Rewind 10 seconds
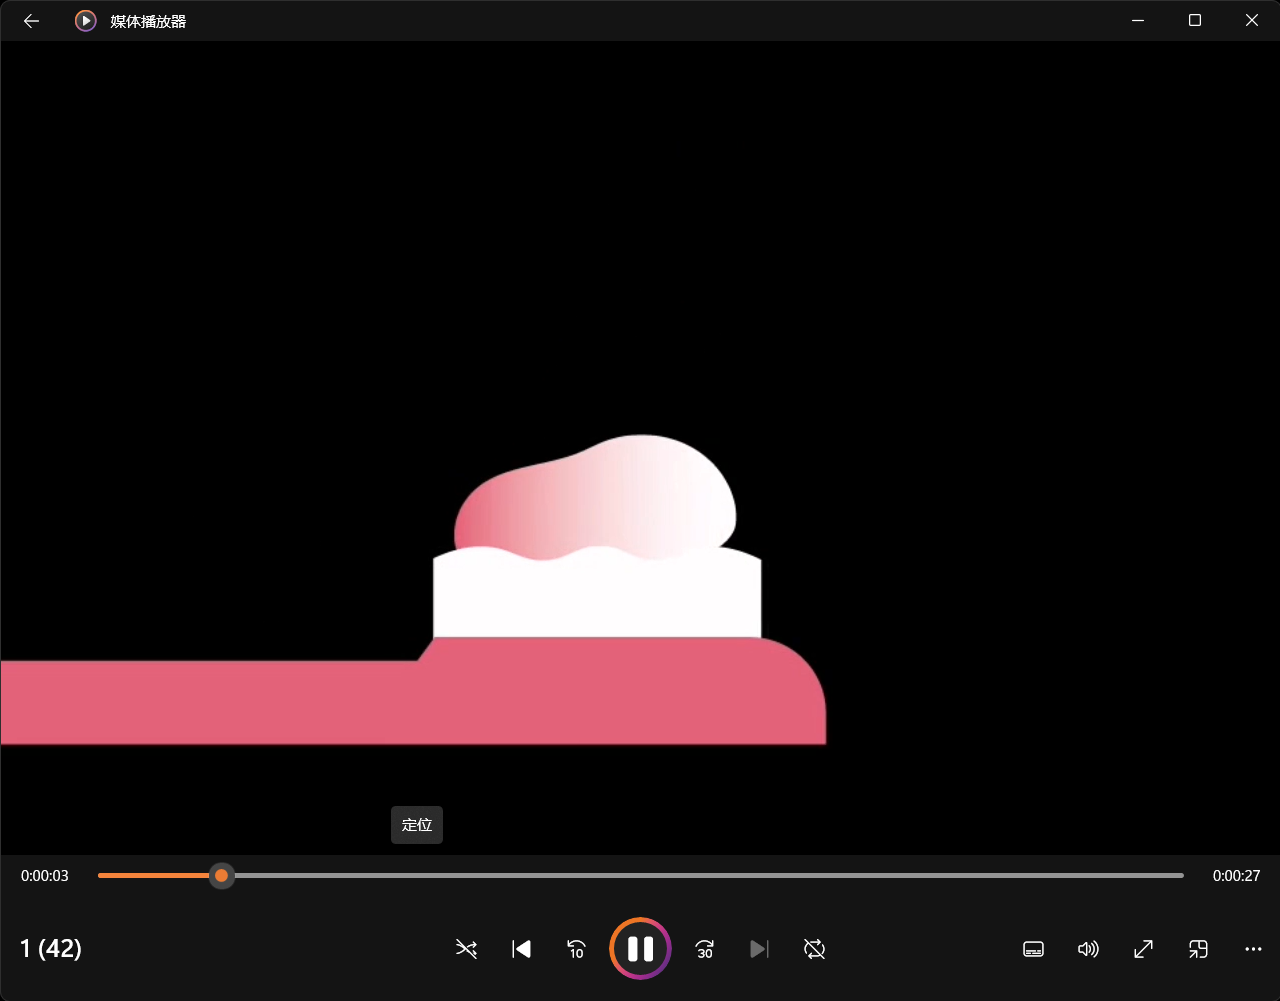Image resolution: width=1280 pixels, height=1001 pixels. [576, 949]
